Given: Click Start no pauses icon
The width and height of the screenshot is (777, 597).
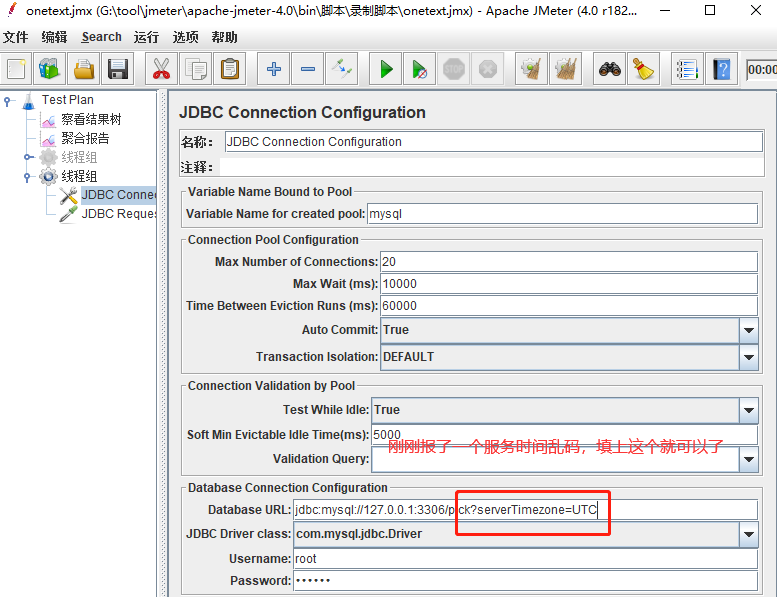Looking at the screenshot, I should tap(420, 69).
